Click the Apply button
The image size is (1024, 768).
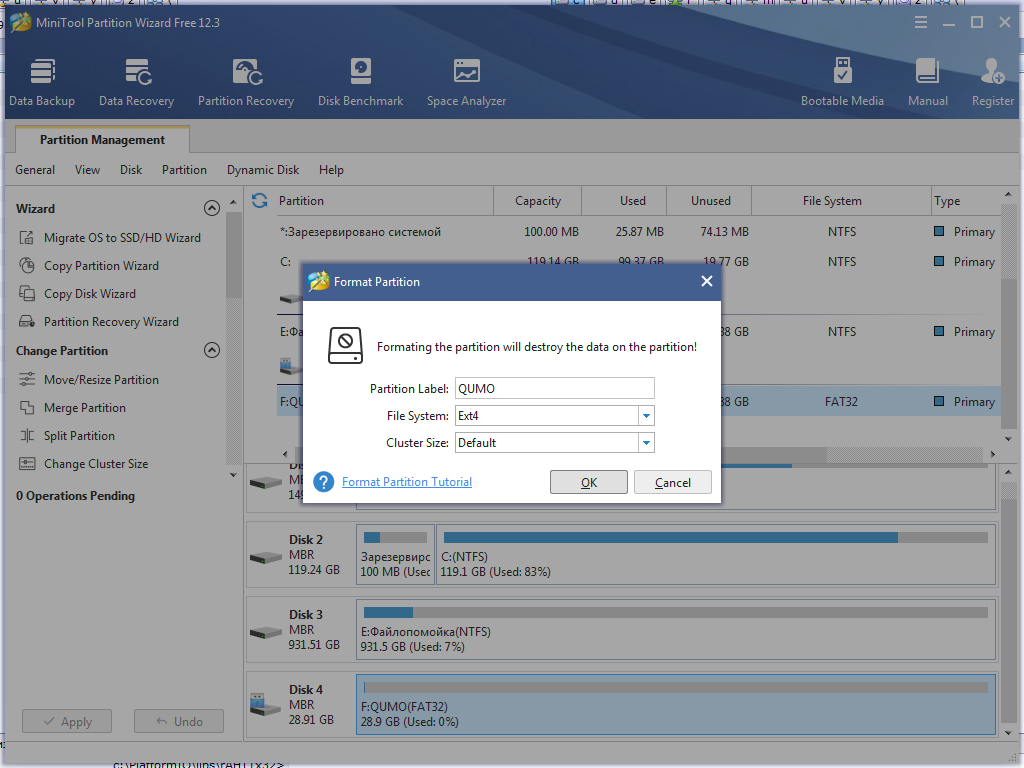(x=67, y=722)
